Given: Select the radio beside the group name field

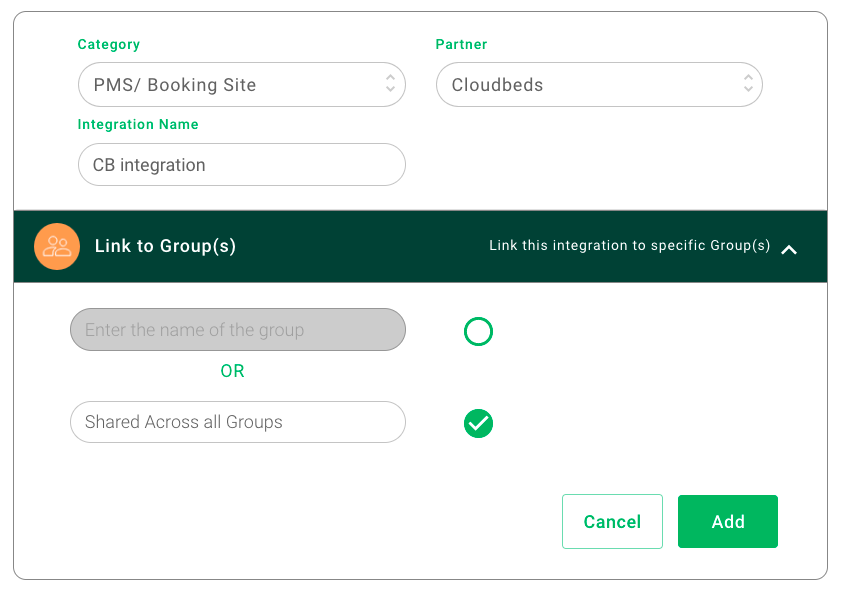Looking at the screenshot, I should (478, 331).
